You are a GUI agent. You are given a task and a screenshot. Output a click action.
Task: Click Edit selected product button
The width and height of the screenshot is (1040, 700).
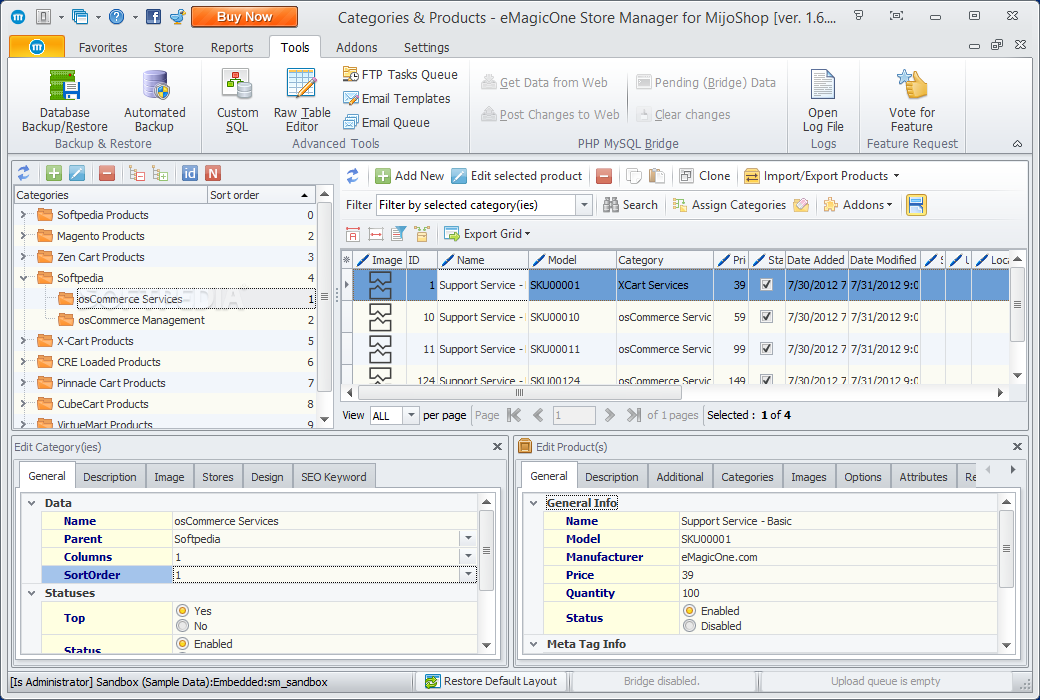pyautogui.click(x=517, y=176)
